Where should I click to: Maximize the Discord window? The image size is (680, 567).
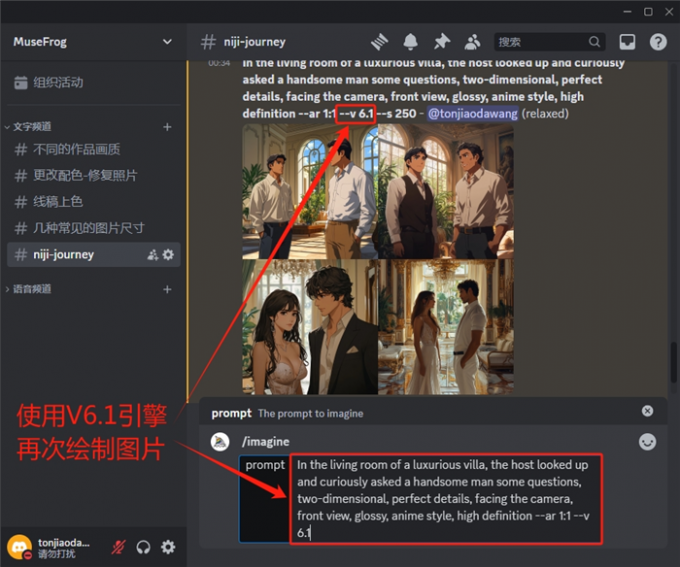[x=648, y=12]
